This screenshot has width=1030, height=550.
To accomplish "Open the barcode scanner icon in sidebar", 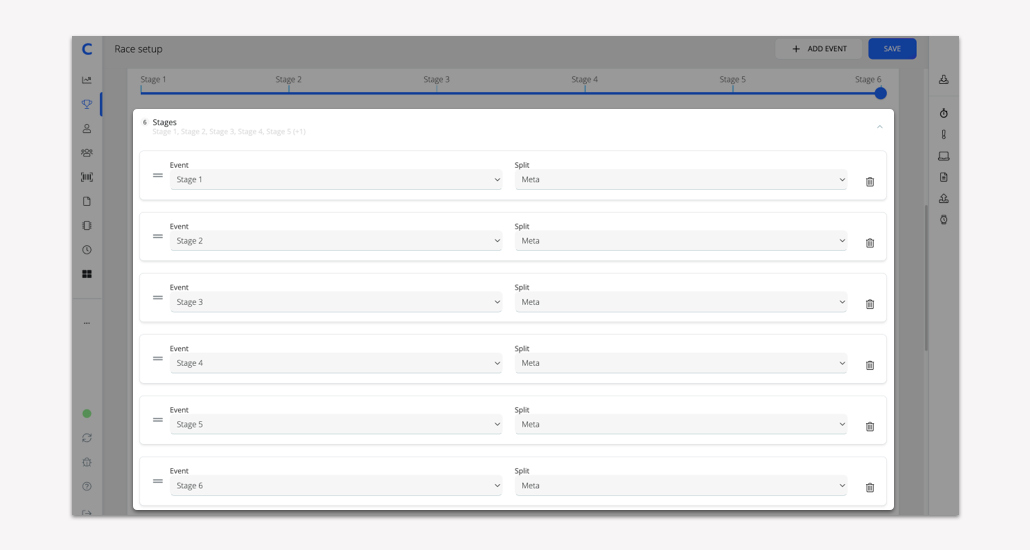I will point(87,177).
